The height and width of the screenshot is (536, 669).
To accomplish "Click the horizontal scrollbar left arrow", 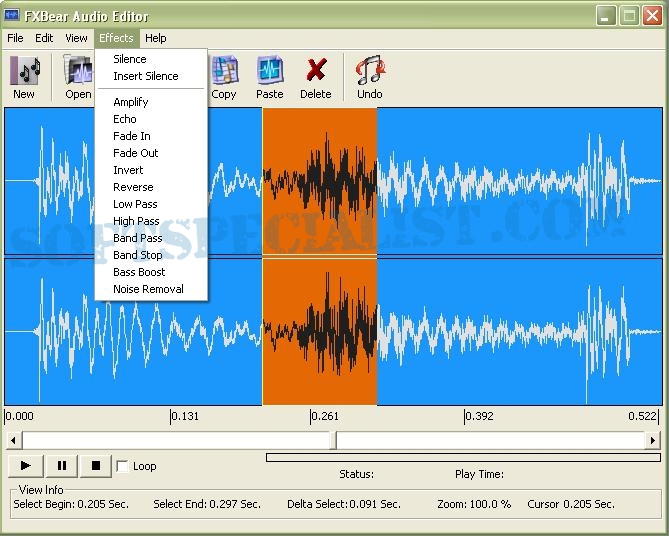I will (13, 440).
